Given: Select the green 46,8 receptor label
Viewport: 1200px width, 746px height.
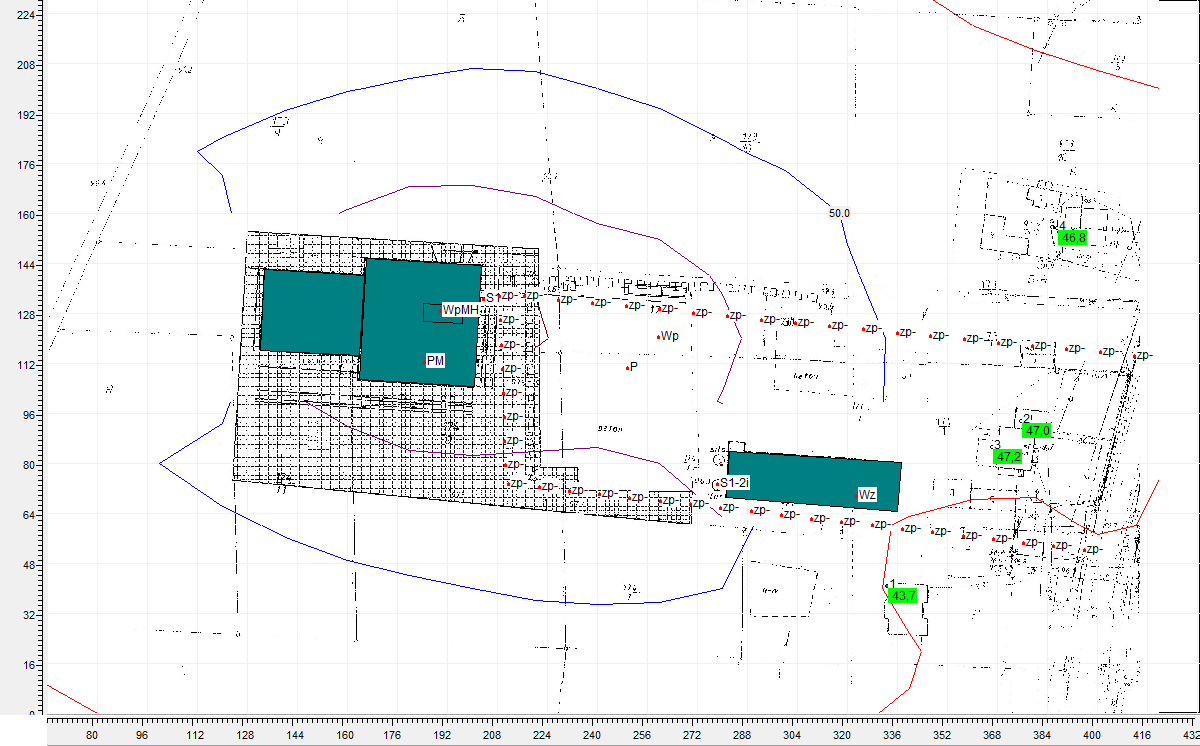Looking at the screenshot, I should (1073, 238).
